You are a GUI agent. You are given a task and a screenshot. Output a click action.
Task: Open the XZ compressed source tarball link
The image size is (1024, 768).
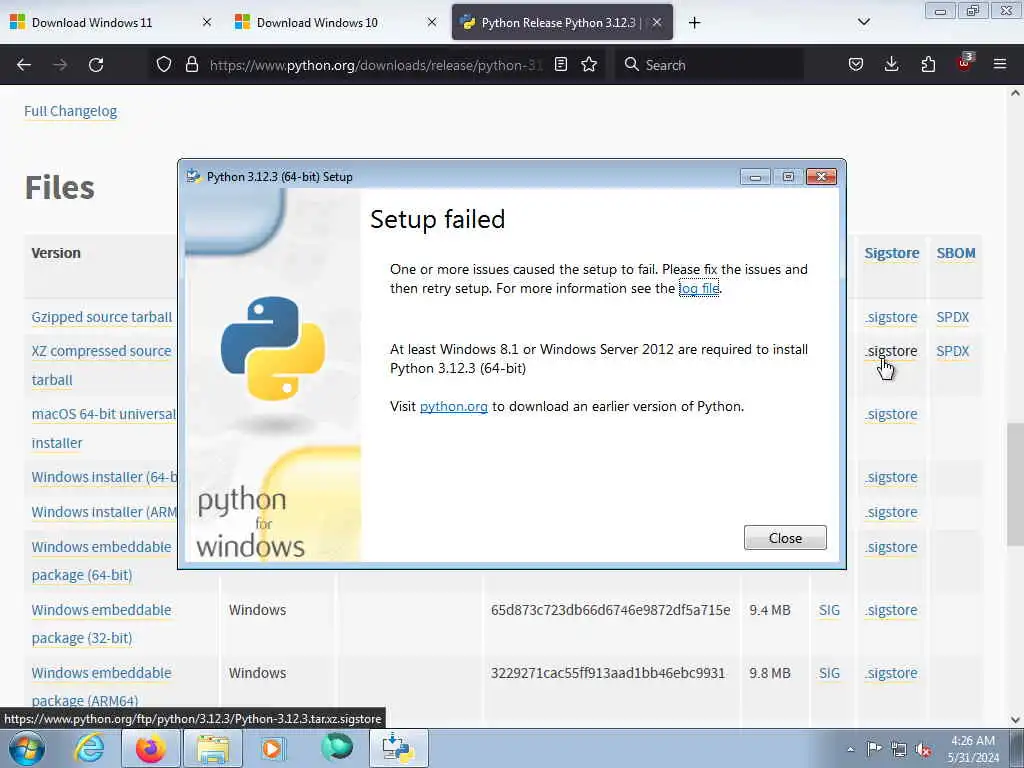101,365
